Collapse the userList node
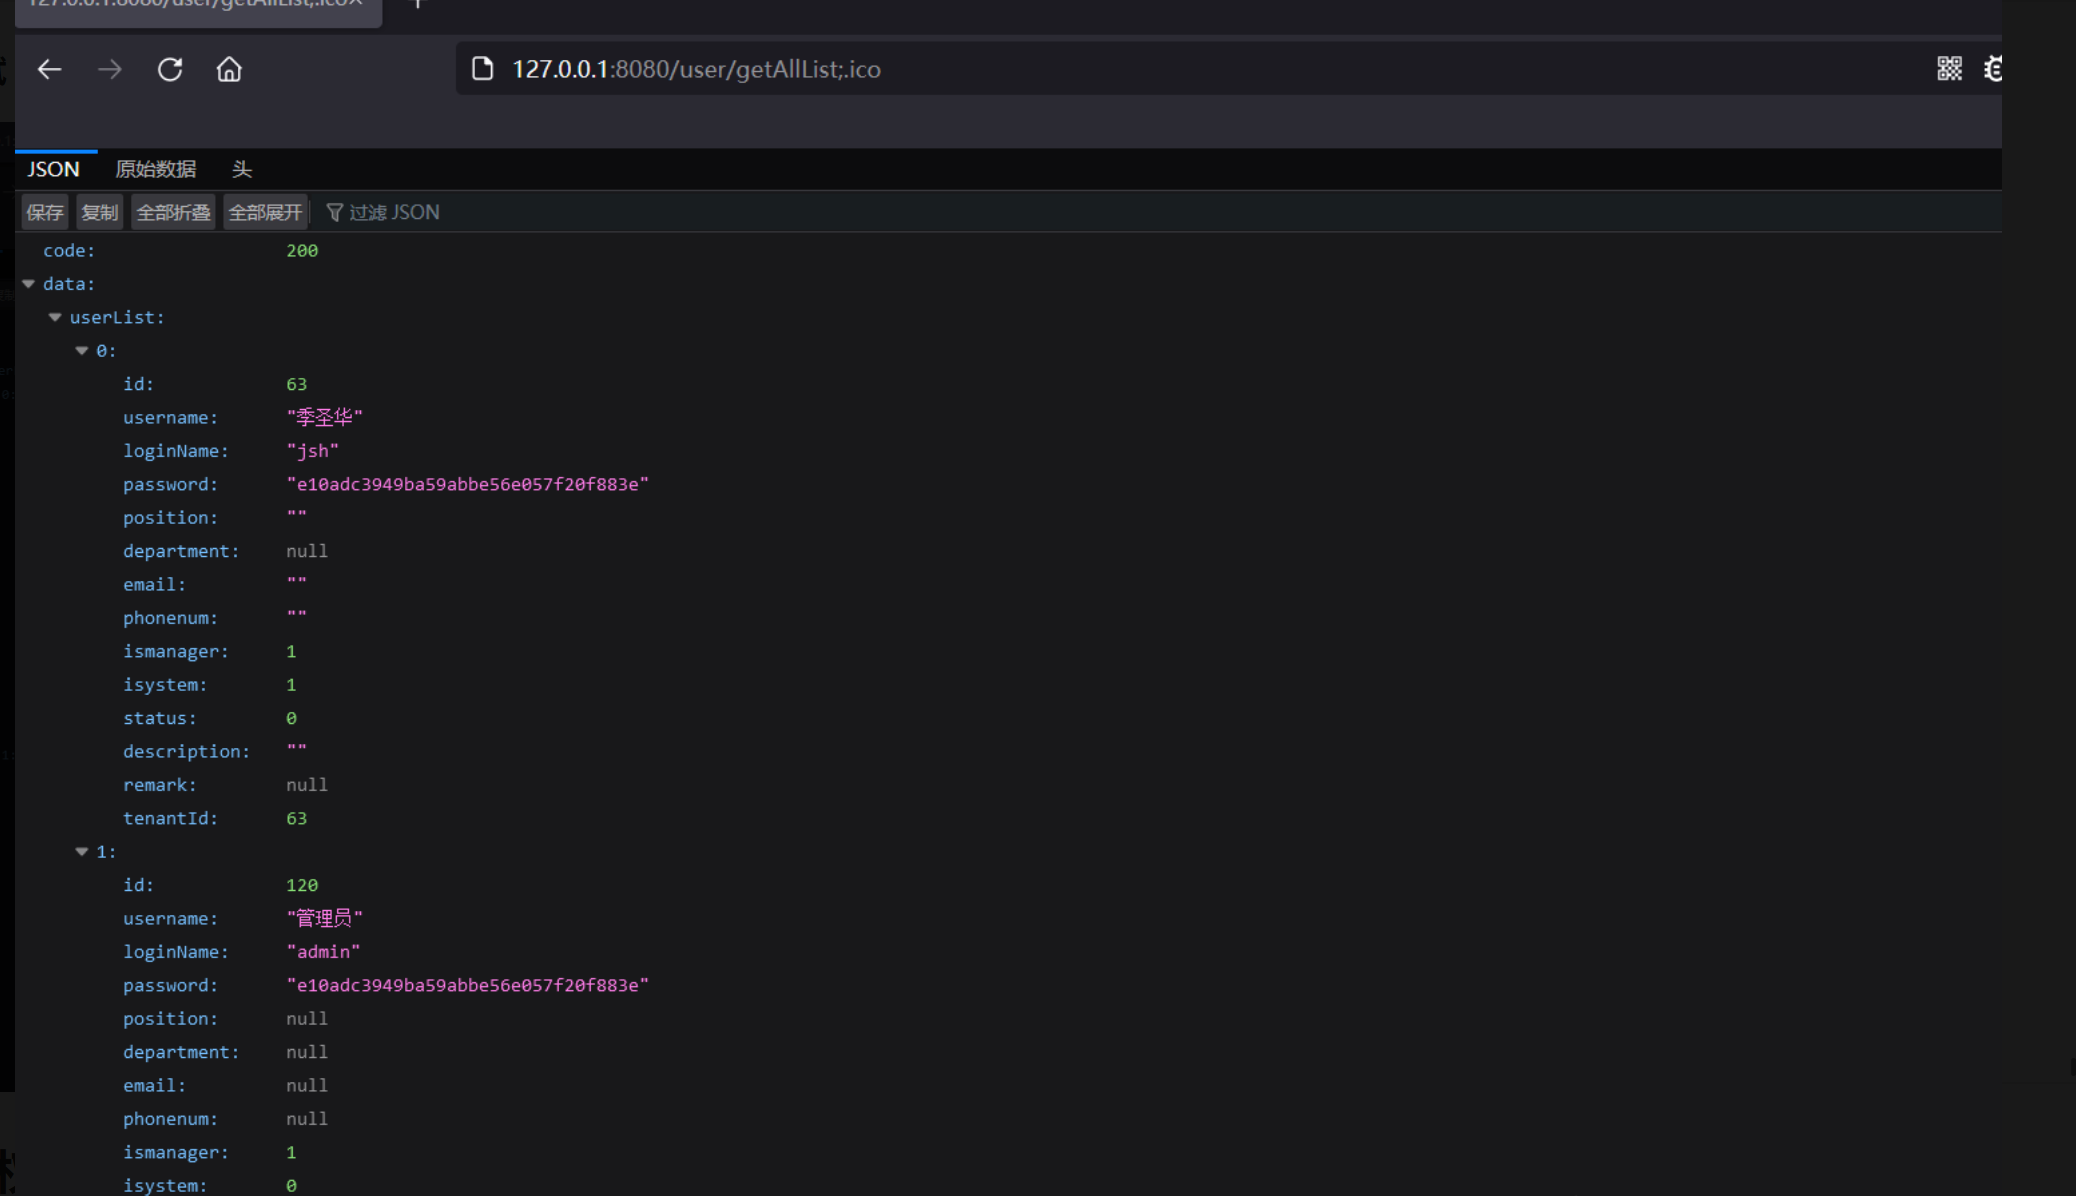Screen dimensions: 2076x1196 [x=55, y=317]
